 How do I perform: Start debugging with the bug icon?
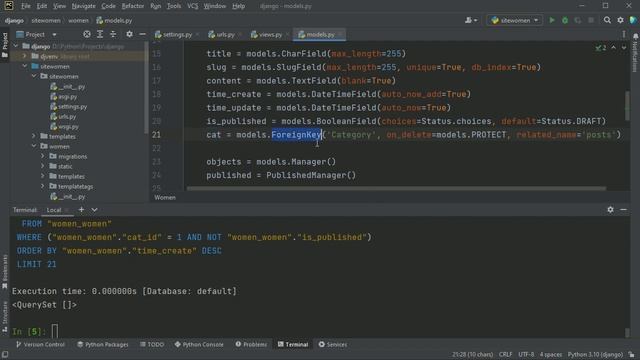point(565,20)
